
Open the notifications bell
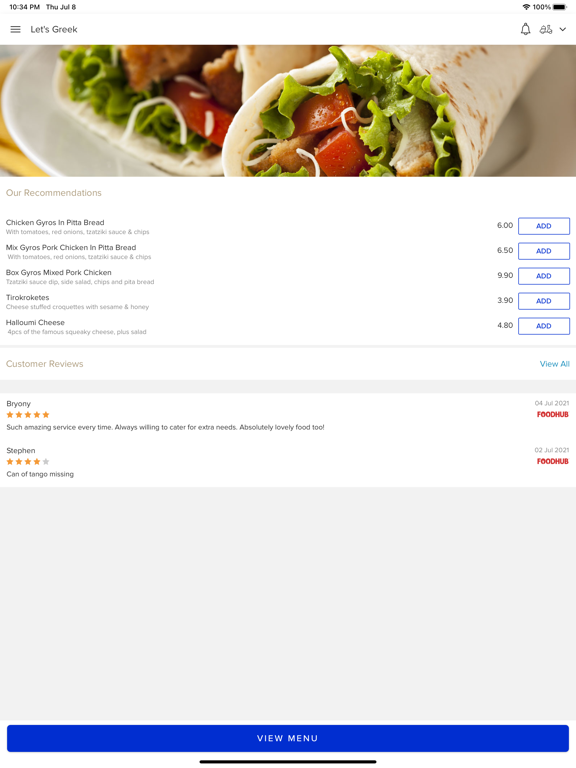525,29
